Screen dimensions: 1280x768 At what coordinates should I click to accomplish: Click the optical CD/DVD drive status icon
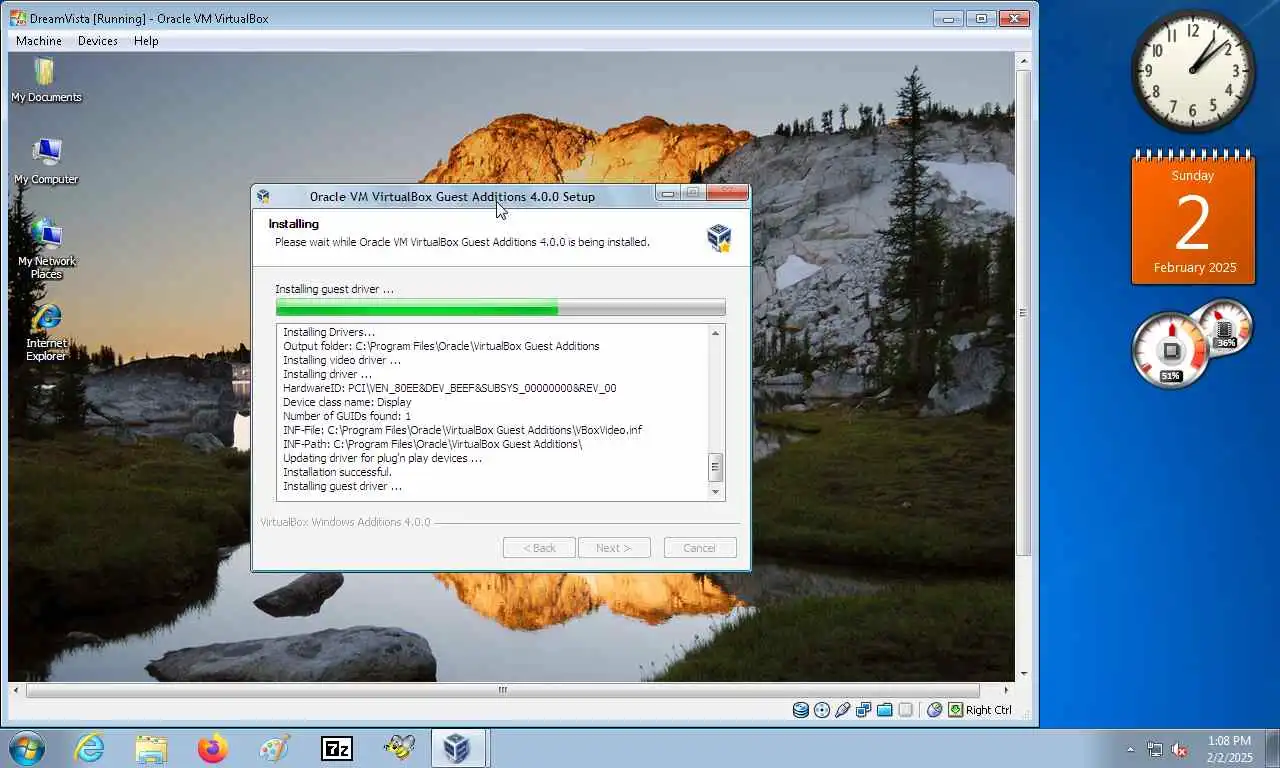point(822,710)
